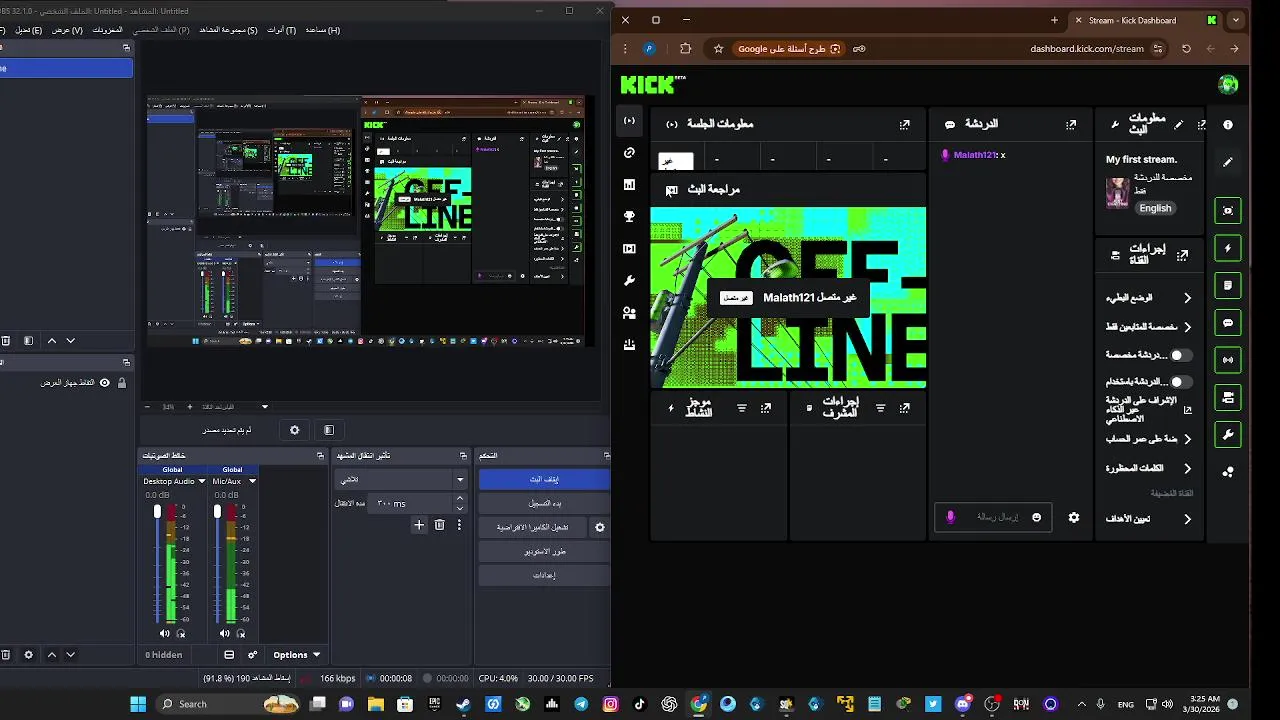
Task: Toggle visibility eye of display capture source
Action: (104, 383)
